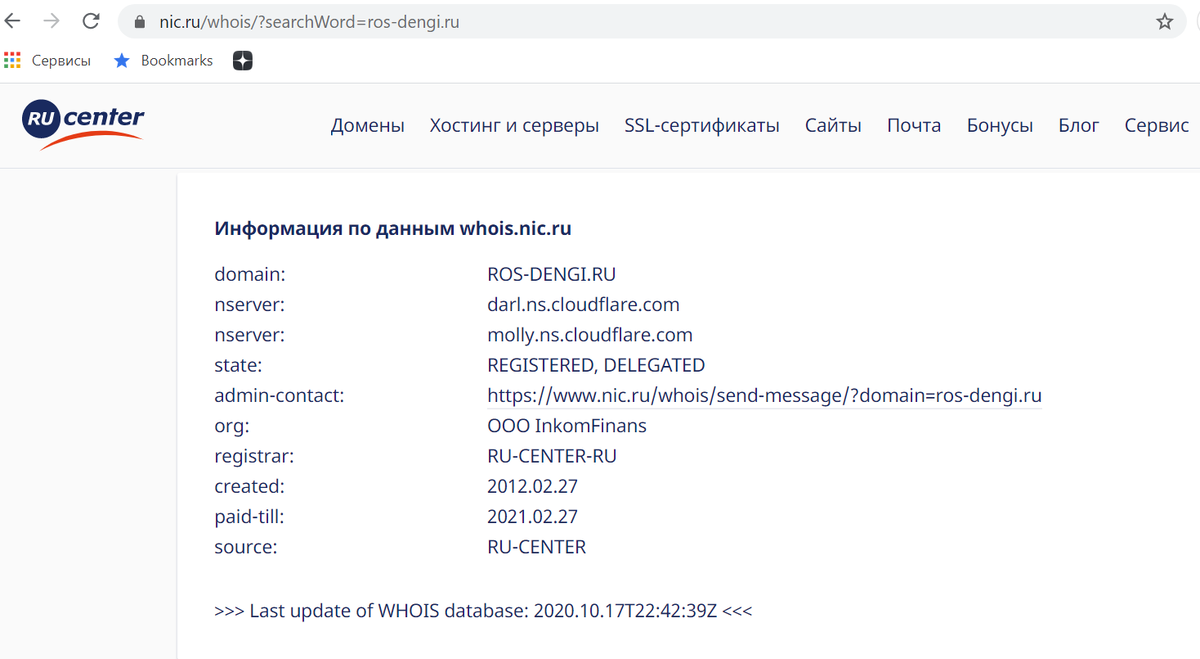Open the Сайты menu
This screenshot has width=1200, height=659.
click(833, 125)
